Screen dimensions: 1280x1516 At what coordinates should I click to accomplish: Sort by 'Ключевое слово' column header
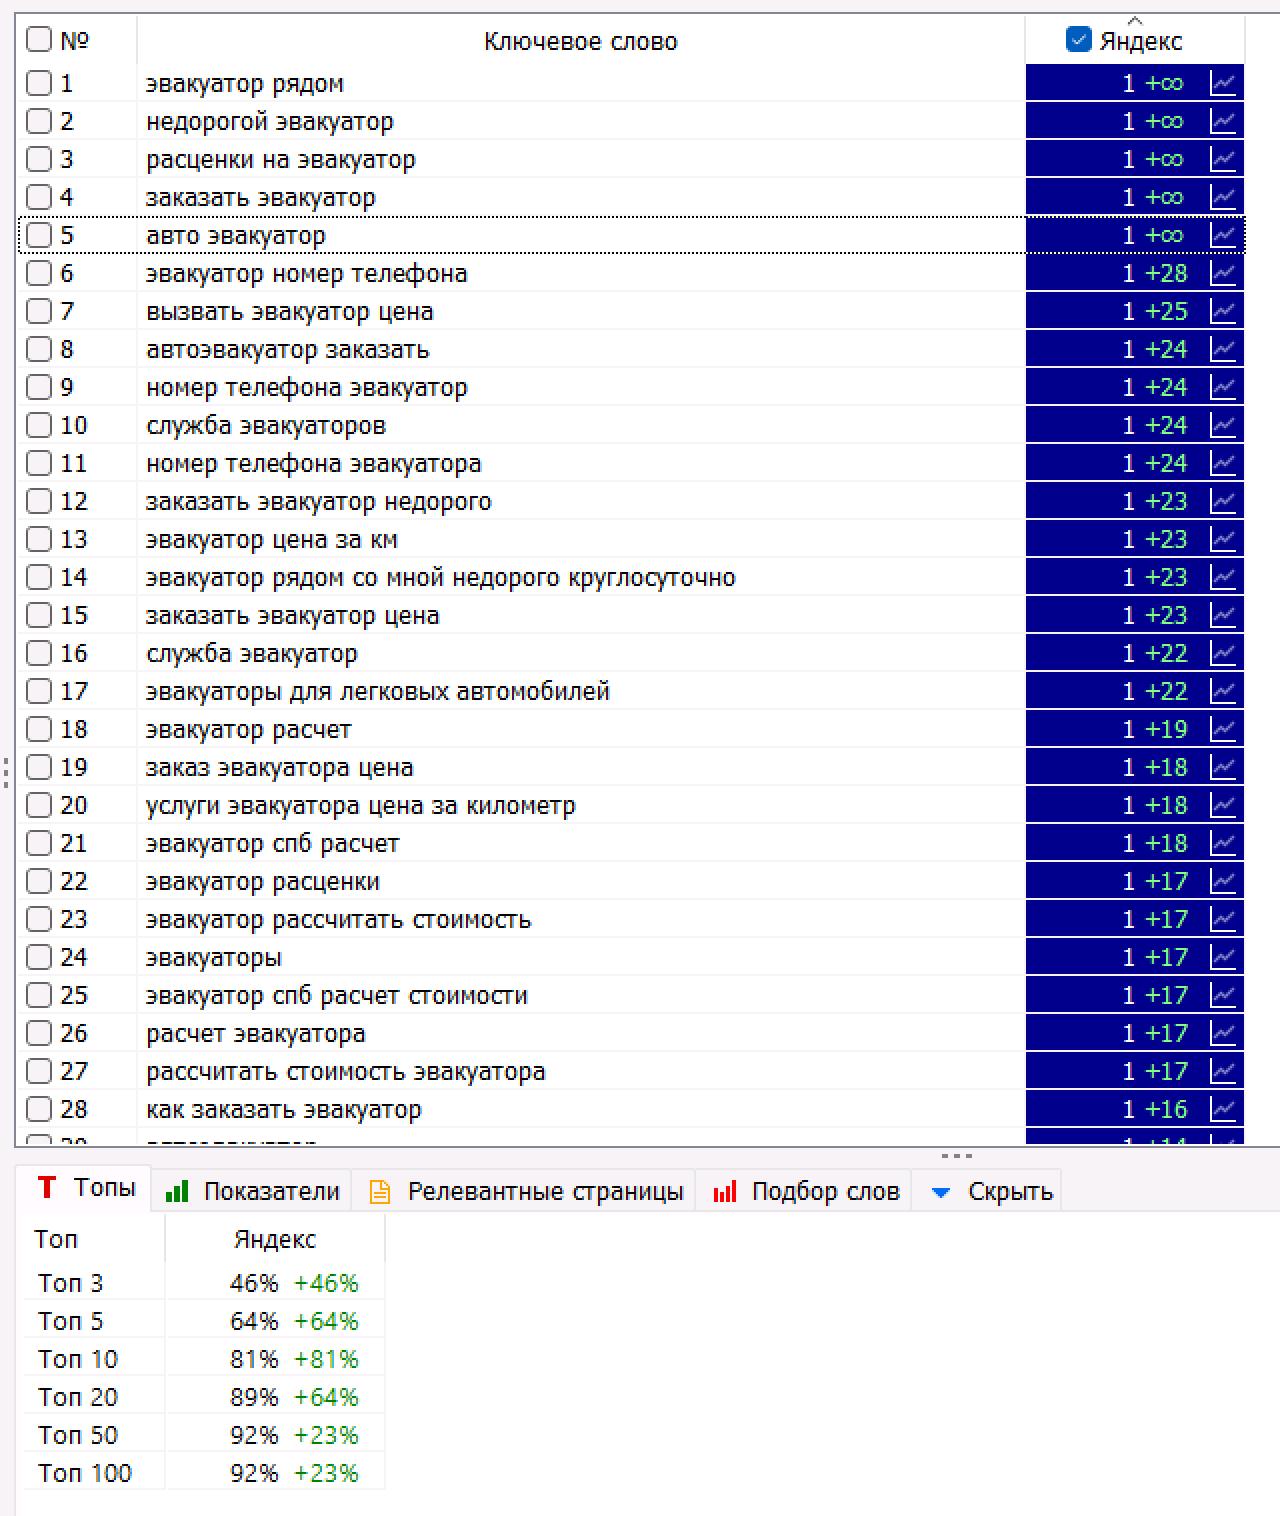(580, 41)
